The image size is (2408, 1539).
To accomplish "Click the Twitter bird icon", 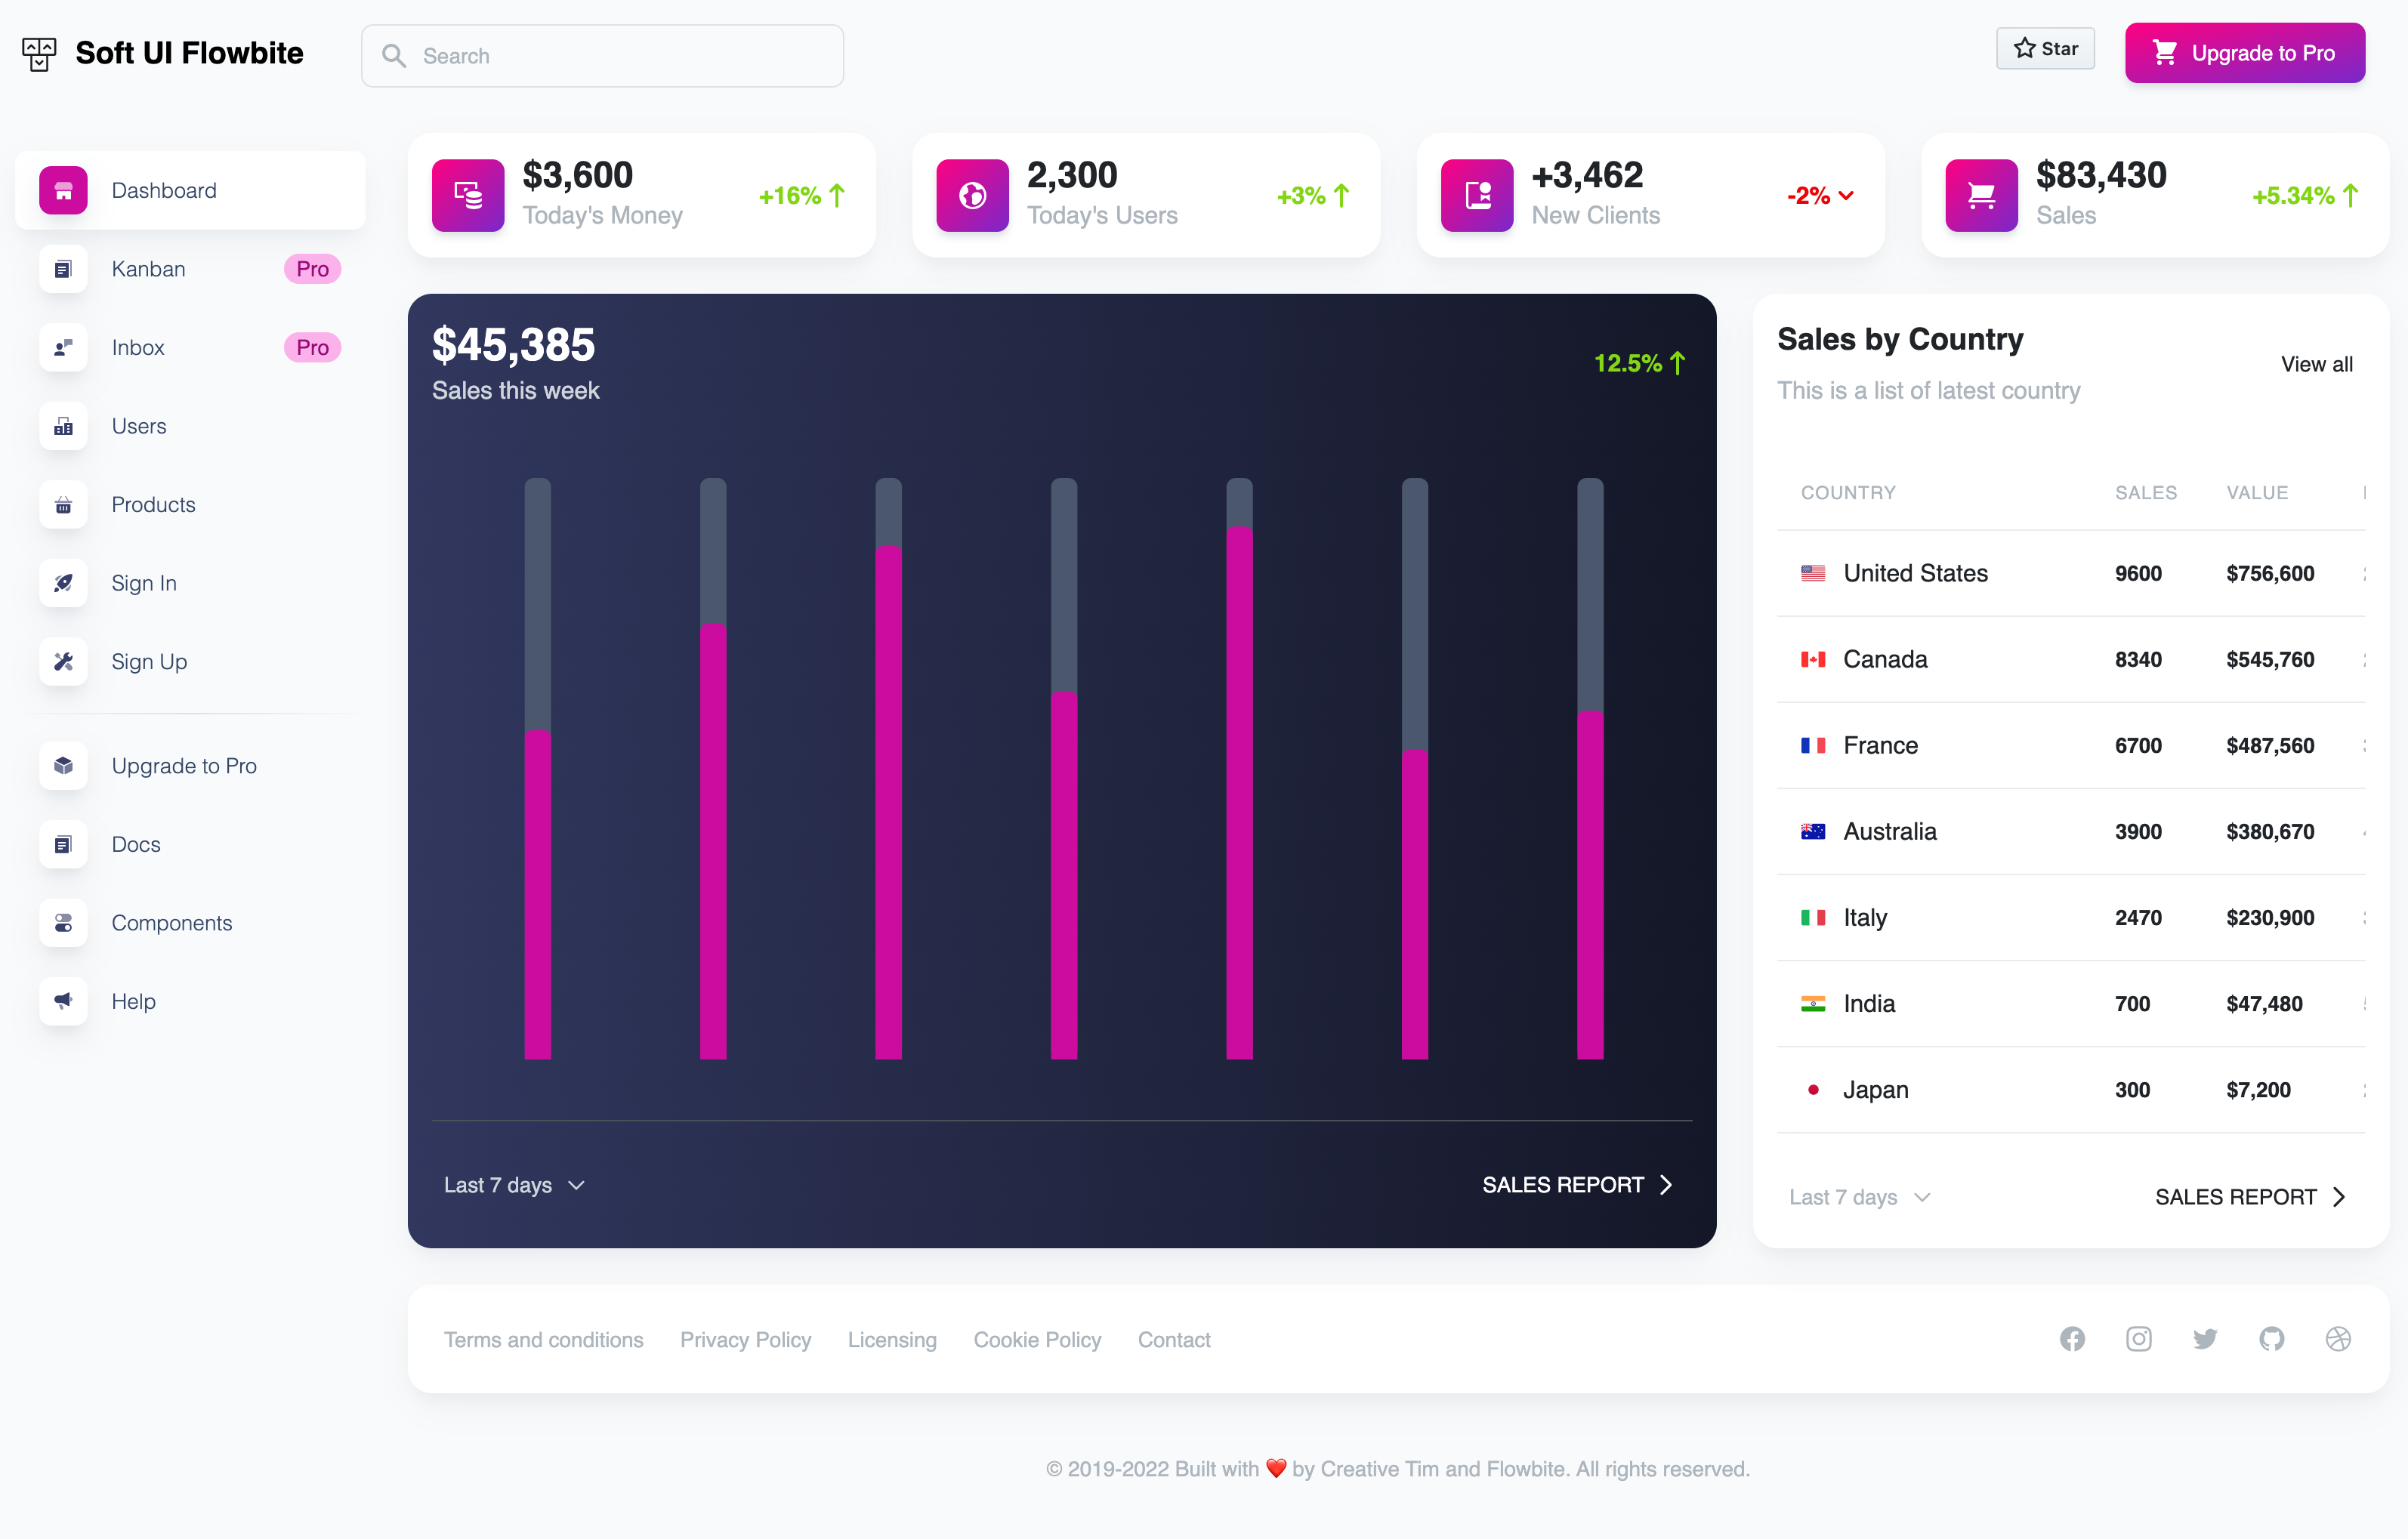I will [2205, 1339].
